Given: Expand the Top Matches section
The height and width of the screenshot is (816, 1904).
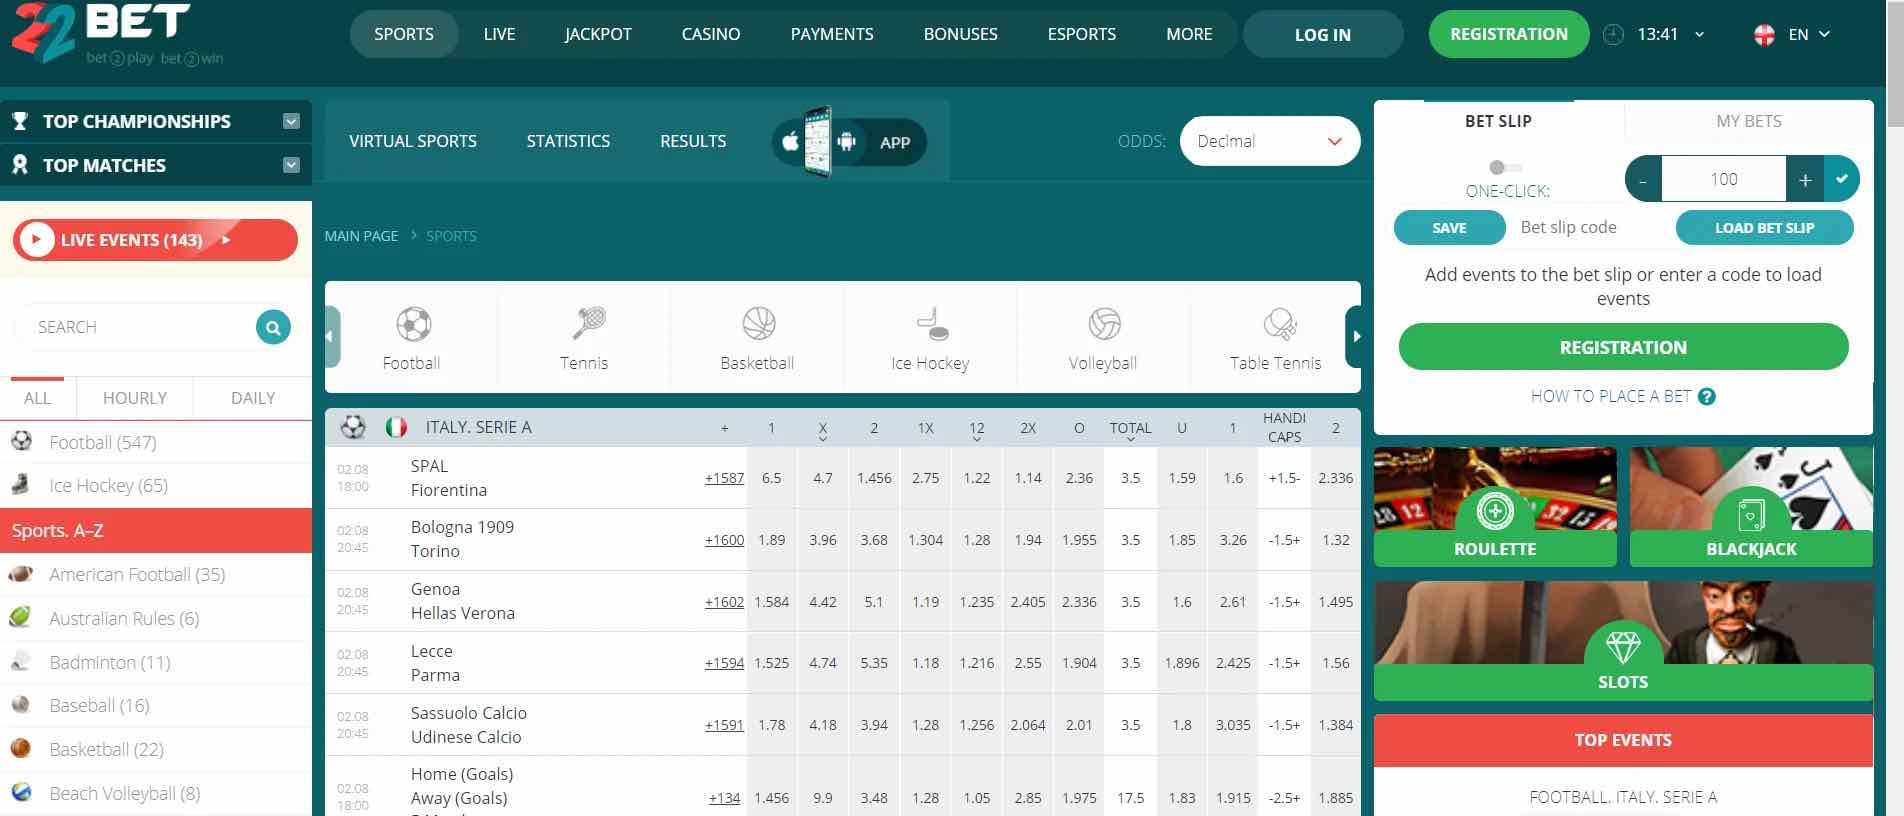Looking at the screenshot, I should [x=291, y=165].
